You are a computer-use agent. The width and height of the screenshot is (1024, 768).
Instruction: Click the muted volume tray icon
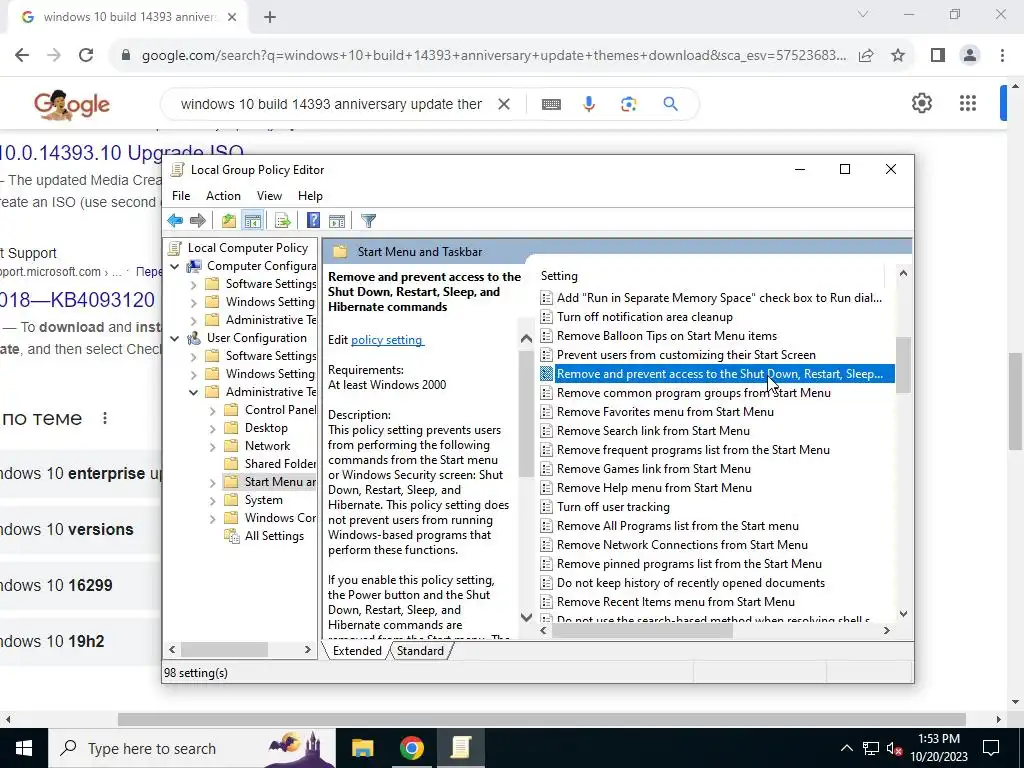[894, 748]
